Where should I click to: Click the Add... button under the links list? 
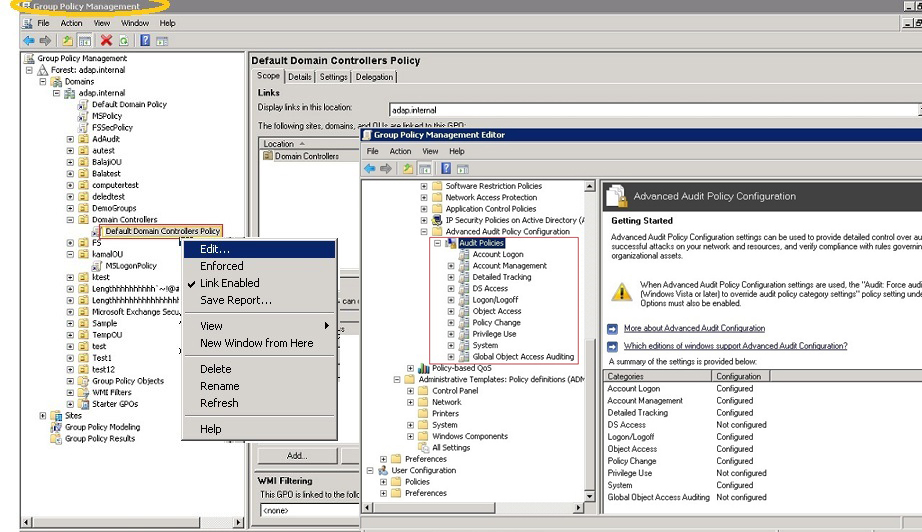click(x=297, y=456)
